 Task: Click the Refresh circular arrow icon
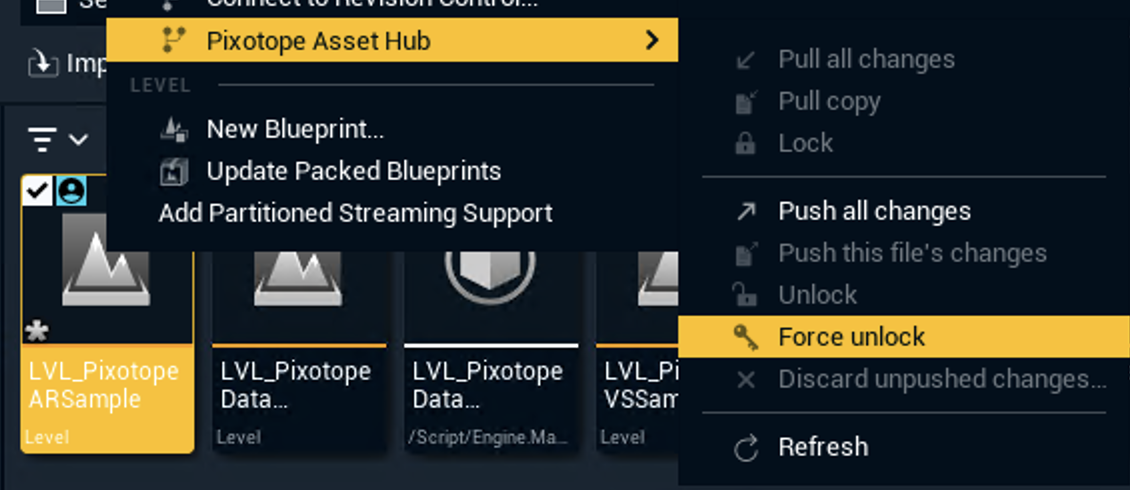pos(746,448)
